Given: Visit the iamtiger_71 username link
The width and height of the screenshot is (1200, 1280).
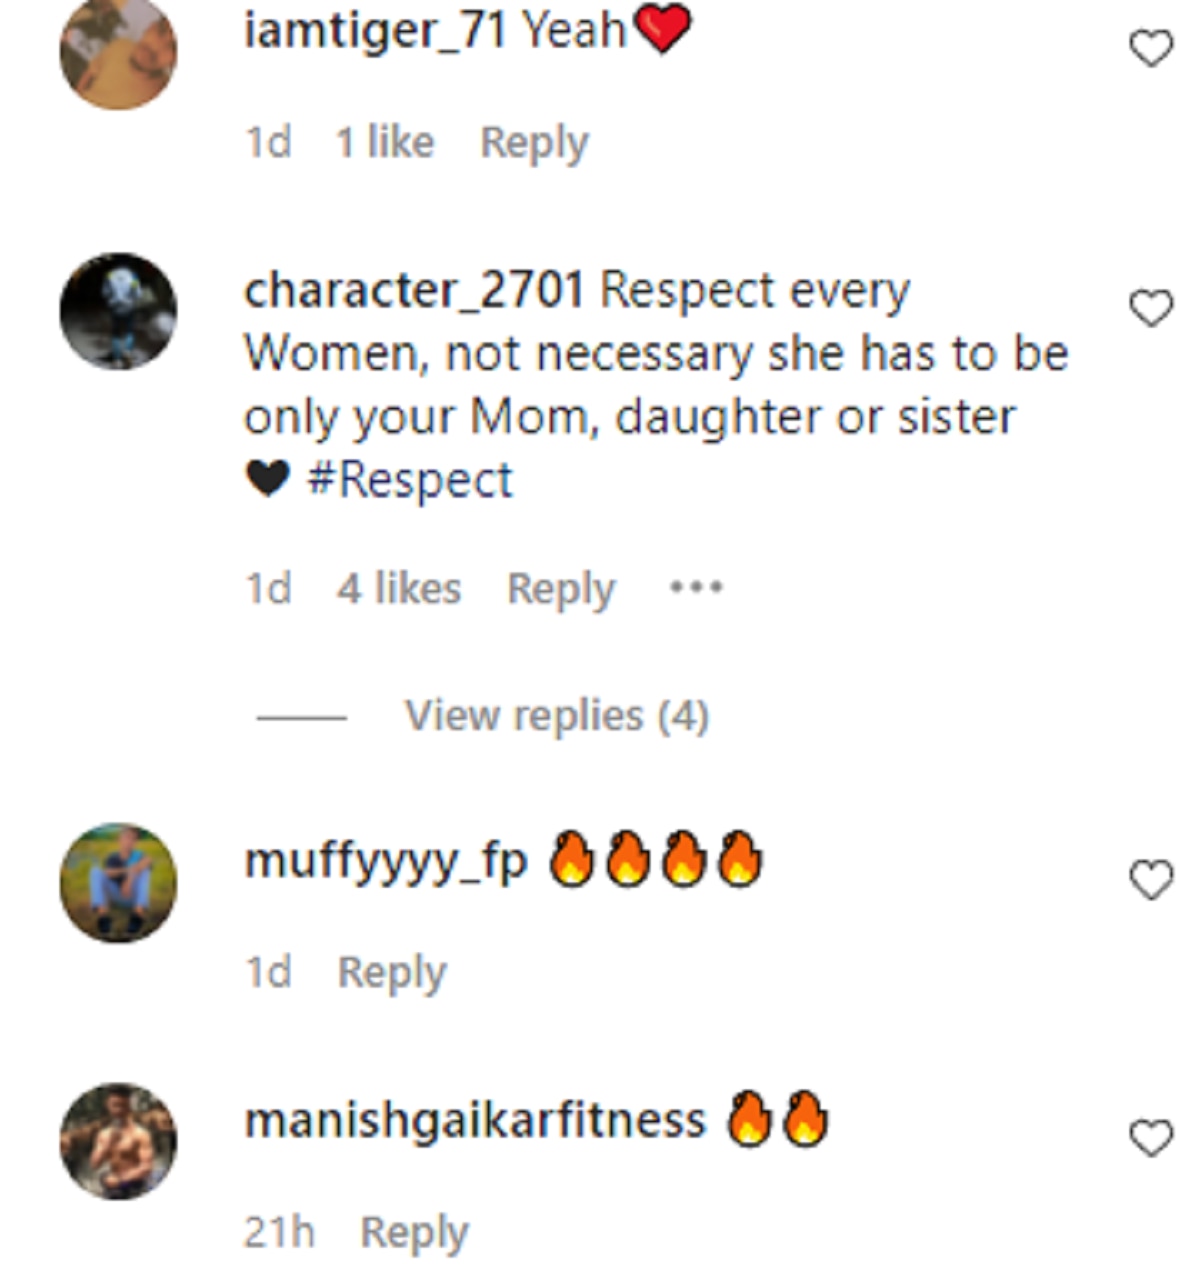Looking at the screenshot, I should pyautogui.click(x=375, y=31).
